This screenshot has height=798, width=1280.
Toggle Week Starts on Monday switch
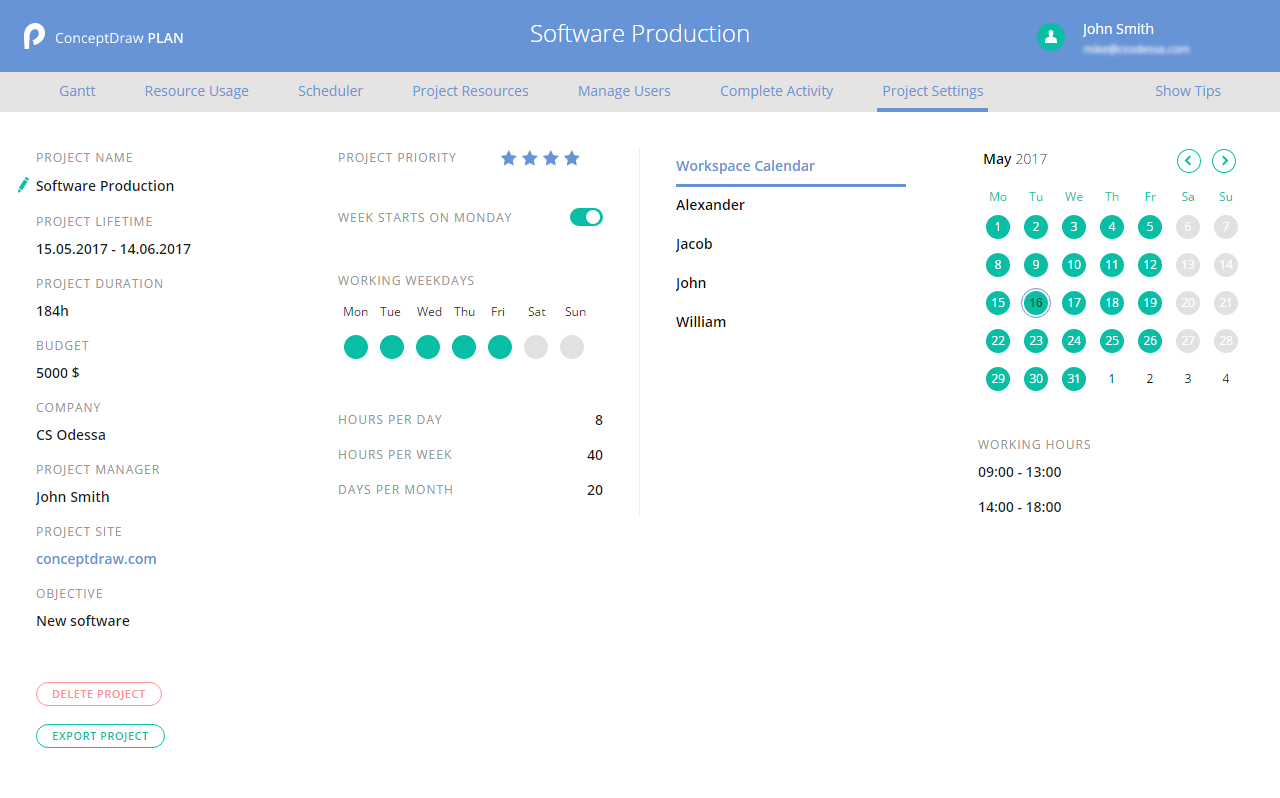click(x=586, y=217)
